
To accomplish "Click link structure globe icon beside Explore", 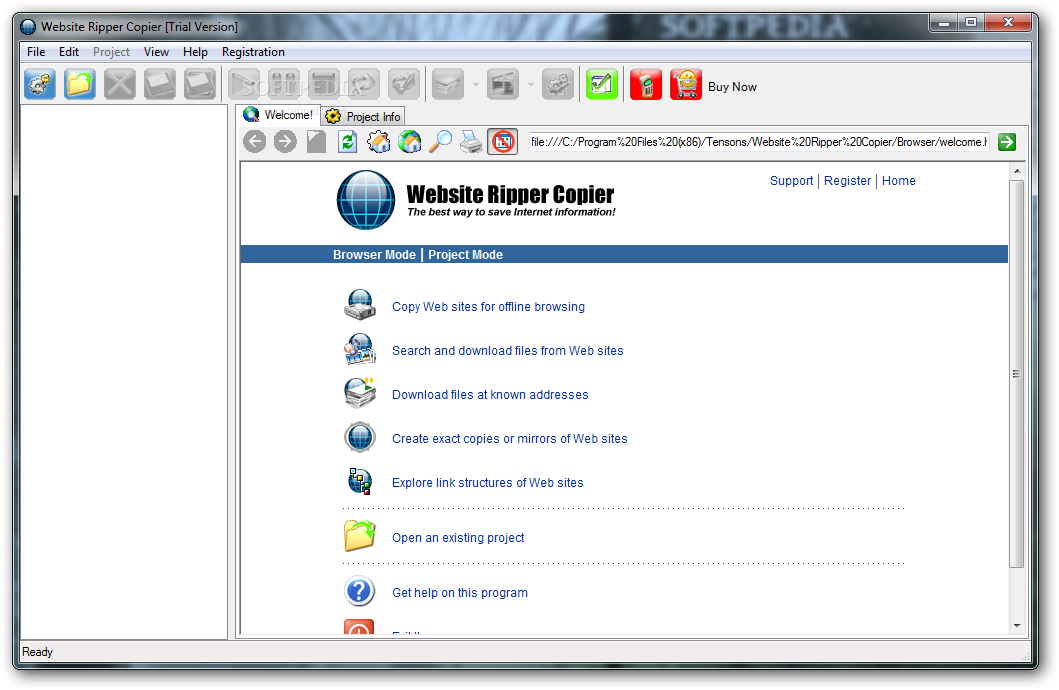I will pyautogui.click(x=360, y=481).
